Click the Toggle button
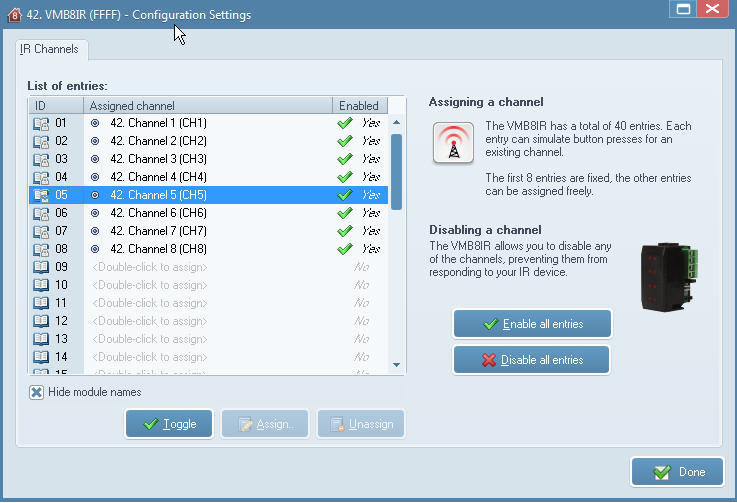Viewport: 737px width, 503px height. point(169,424)
